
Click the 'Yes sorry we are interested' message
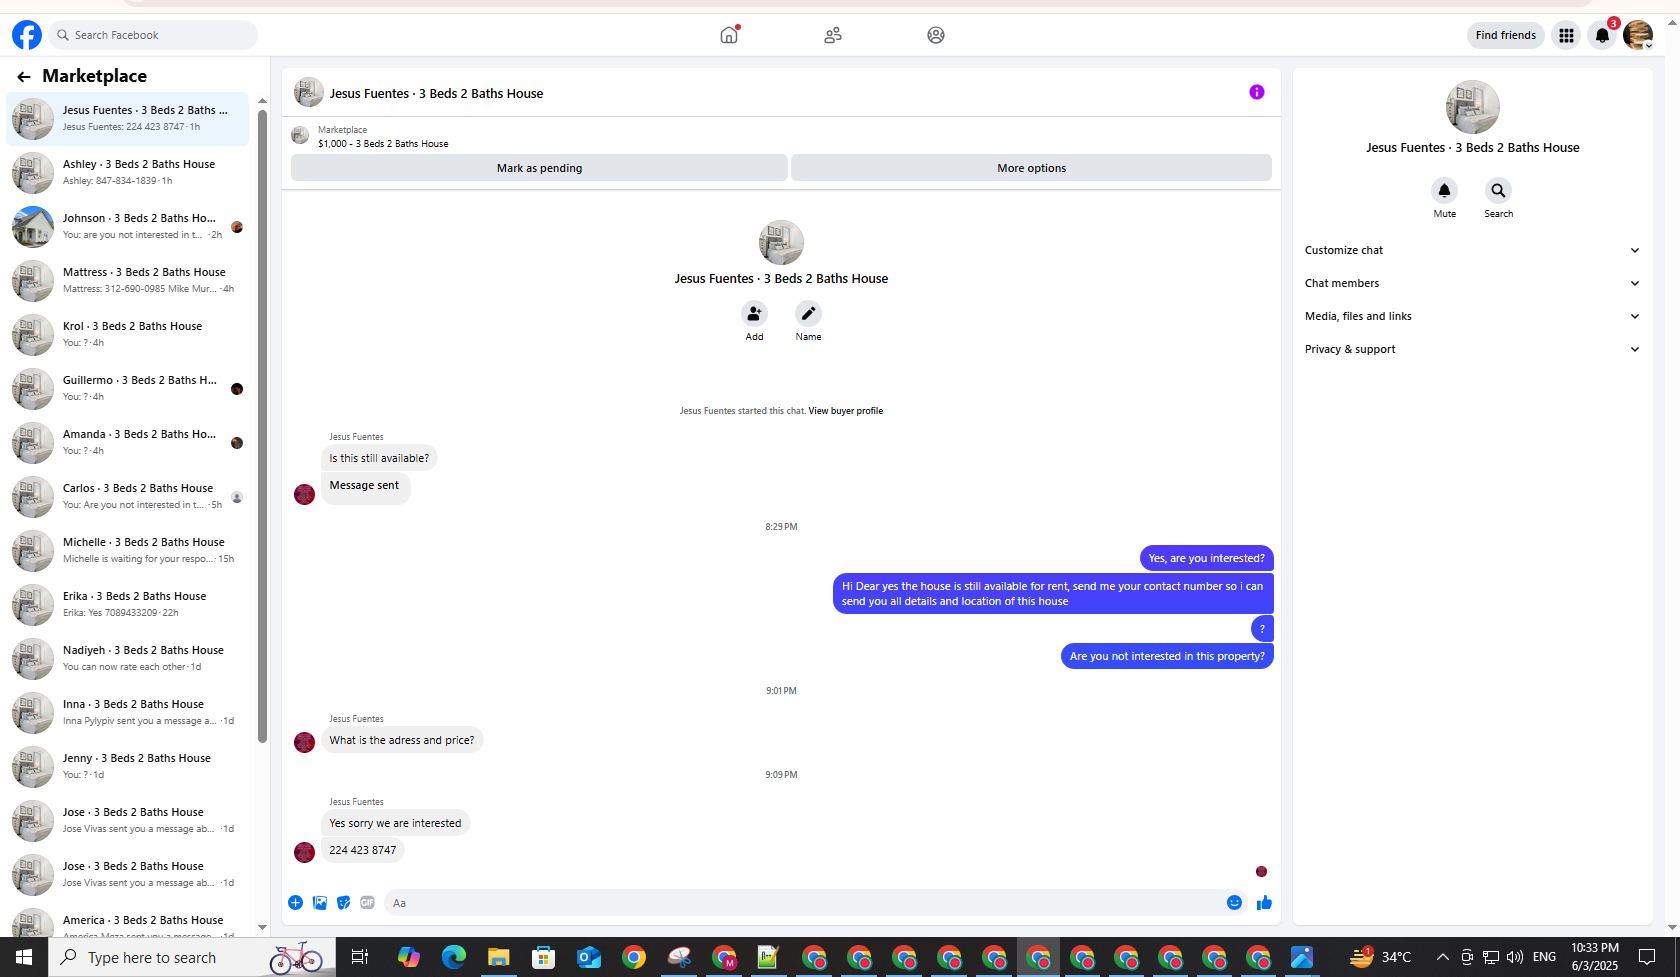pyautogui.click(x=395, y=823)
